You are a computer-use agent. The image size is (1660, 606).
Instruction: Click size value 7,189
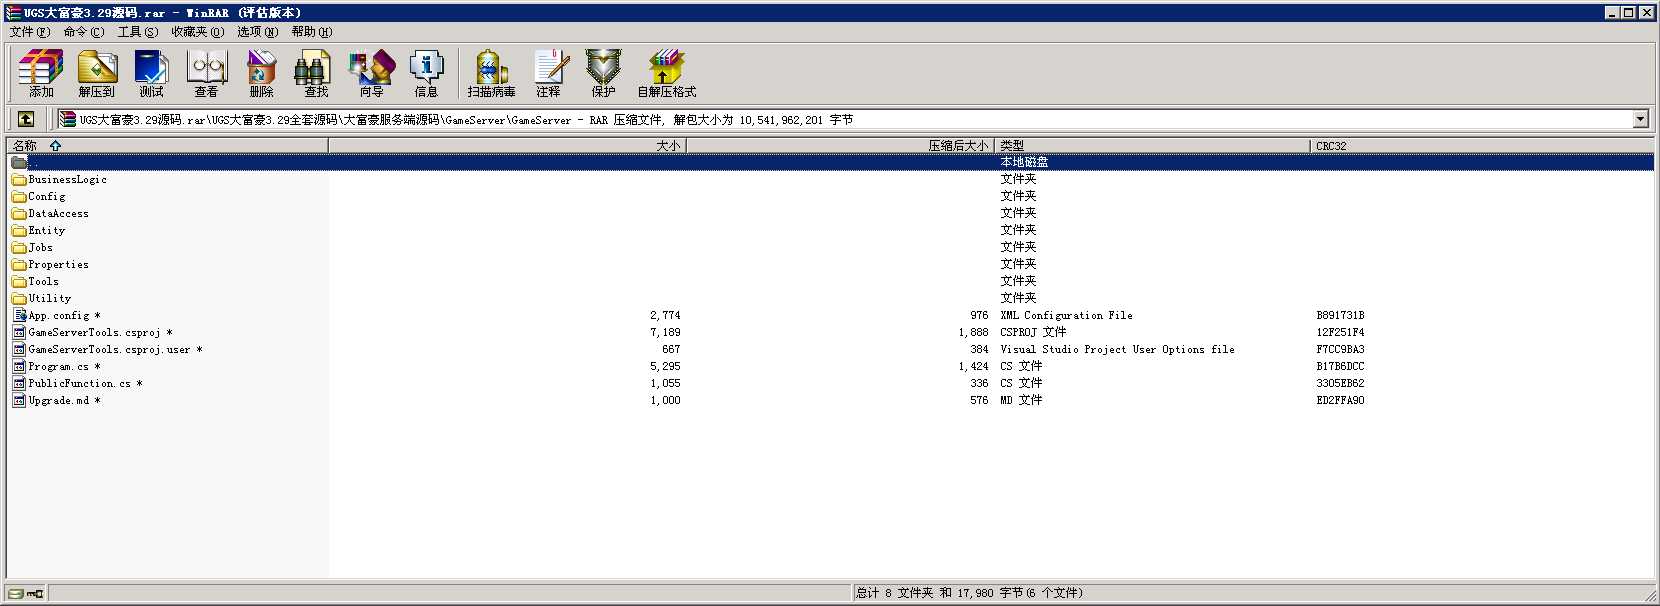pyautogui.click(x=665, y=332)
